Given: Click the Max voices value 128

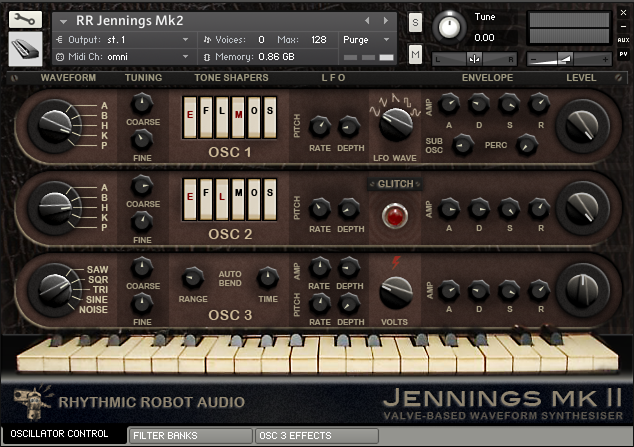Looking at the screenshot, I should point(319,40).
